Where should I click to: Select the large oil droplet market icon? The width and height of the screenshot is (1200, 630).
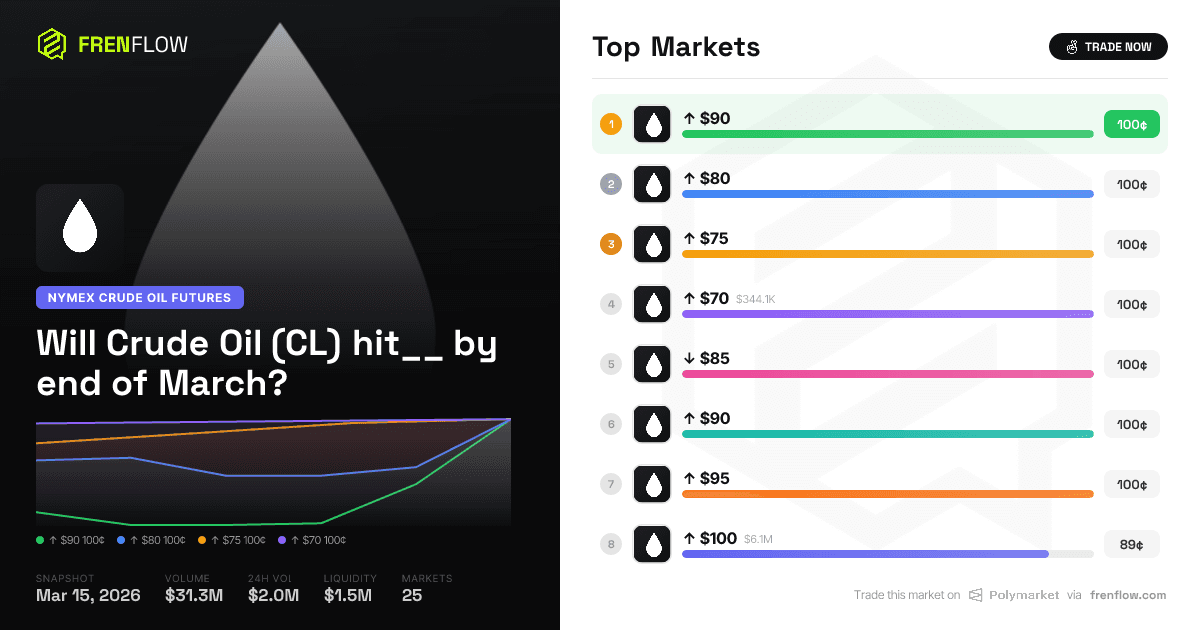80,228
